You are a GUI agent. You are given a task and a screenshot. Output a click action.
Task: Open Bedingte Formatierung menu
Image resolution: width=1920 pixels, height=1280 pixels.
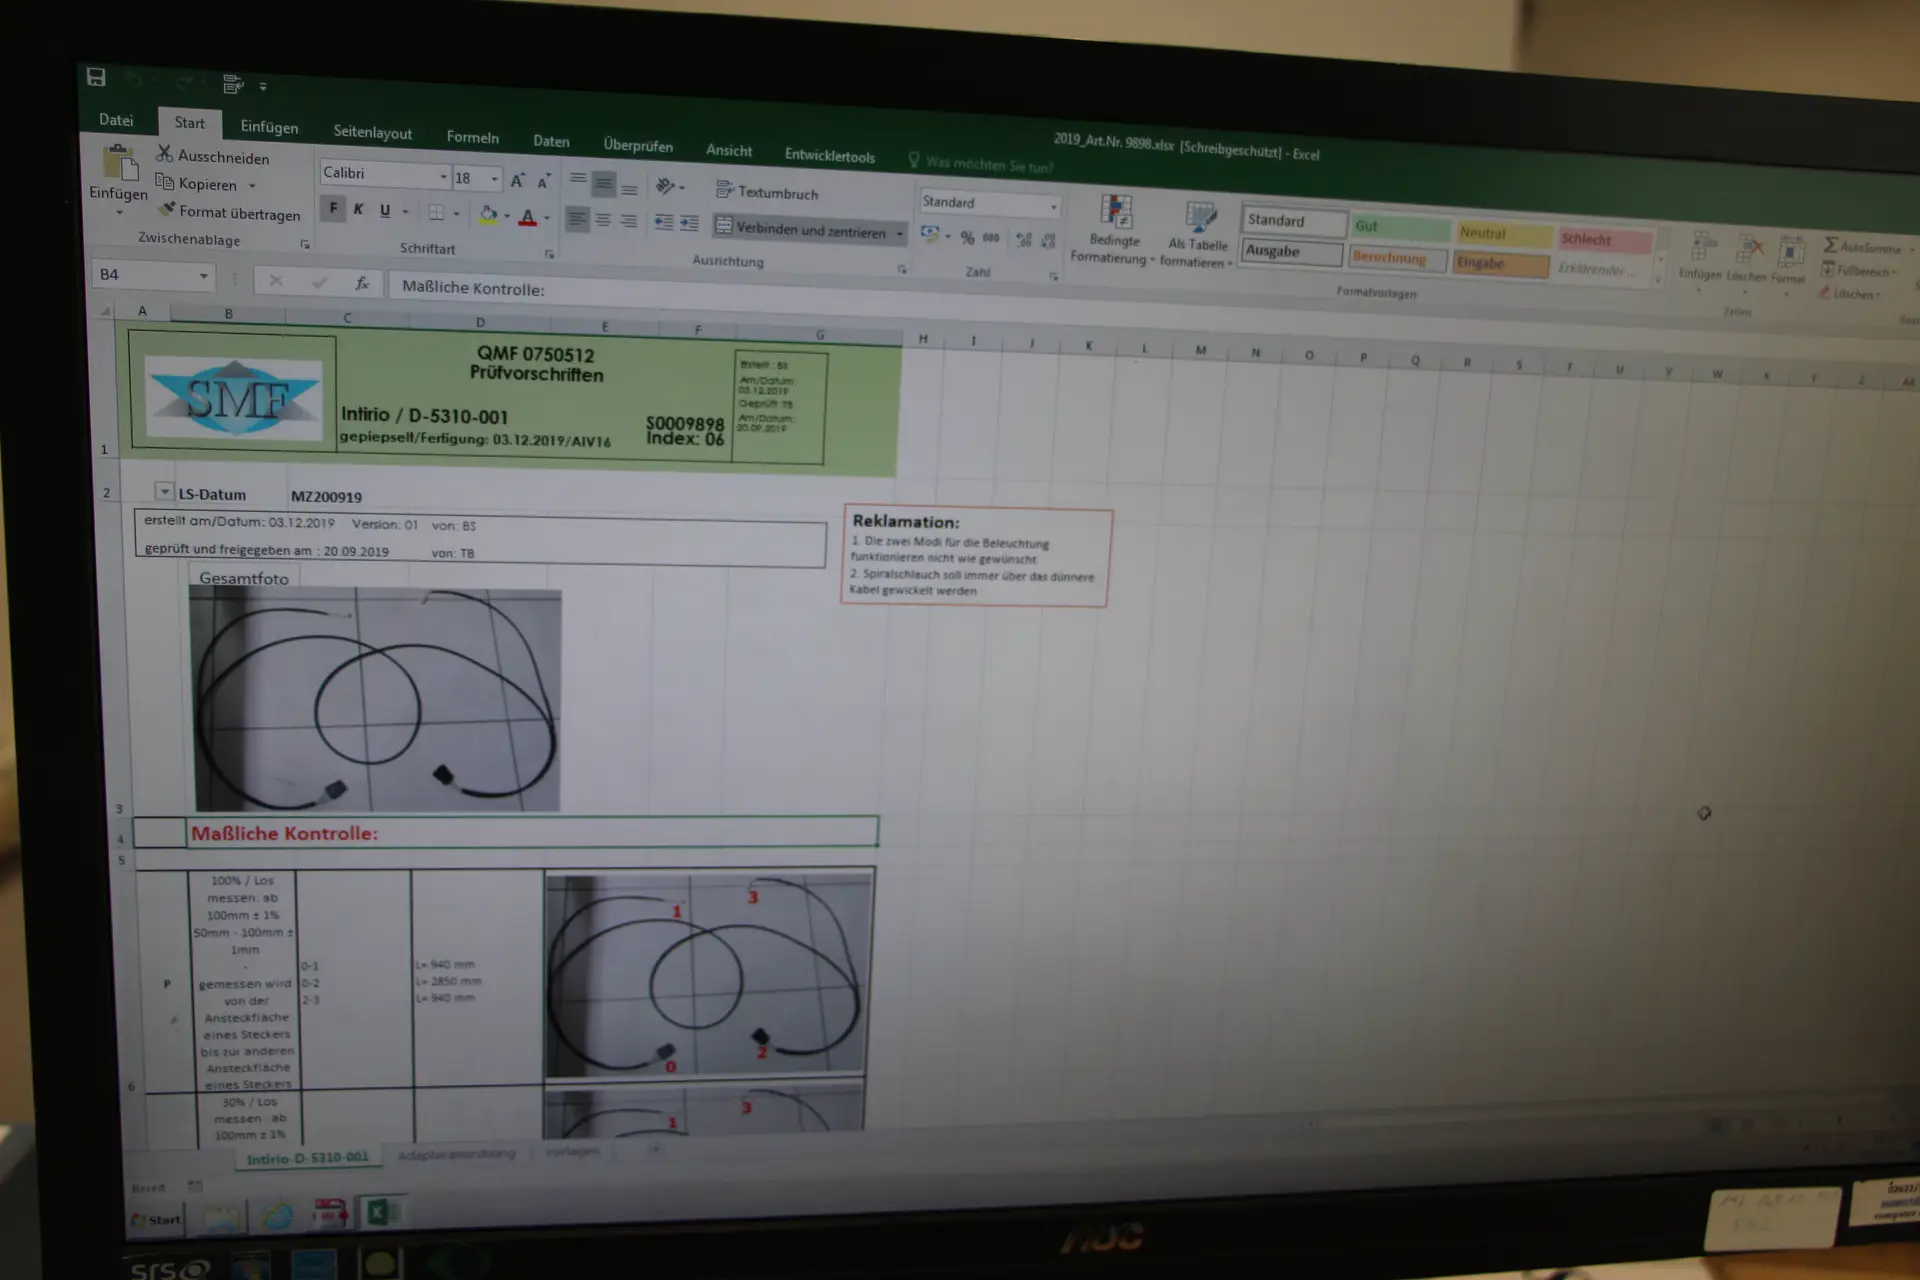click(x=1114, y=230)
